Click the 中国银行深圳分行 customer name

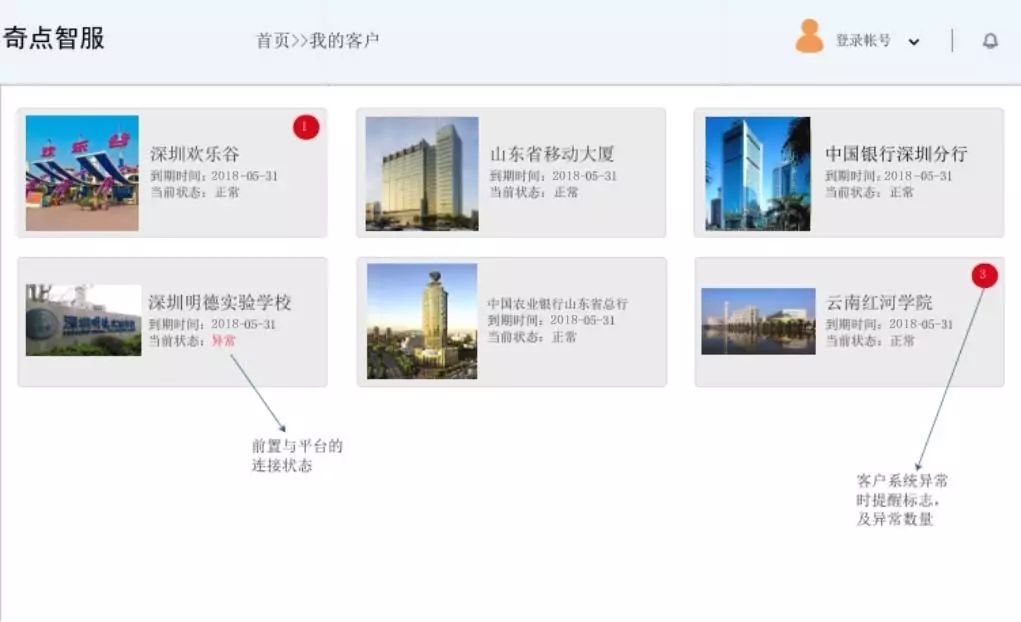896,154
